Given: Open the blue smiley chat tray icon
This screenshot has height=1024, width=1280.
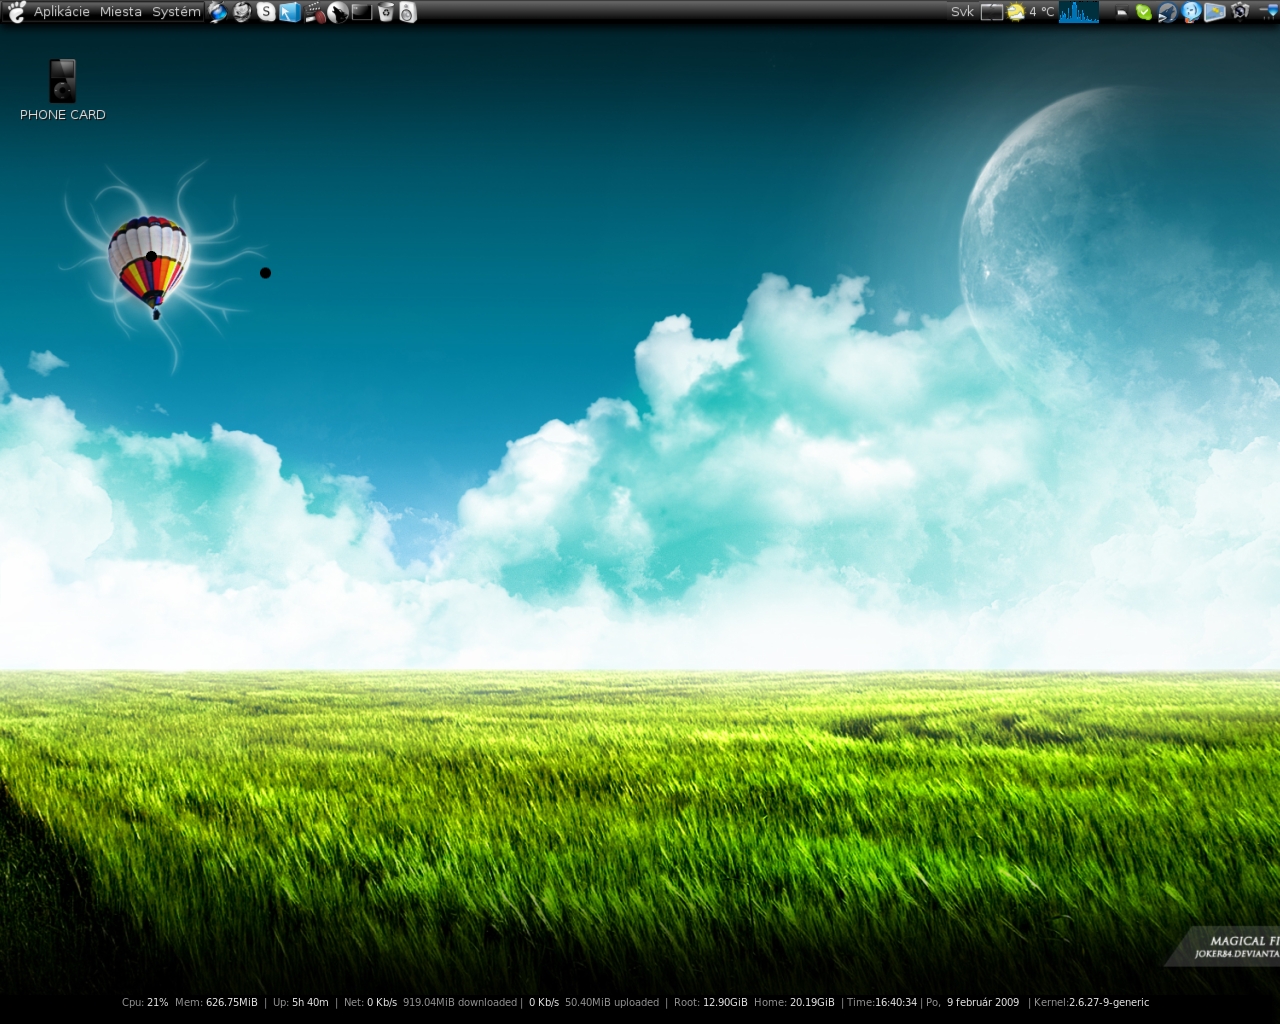Looking at the screenshot, I should 1191,12.
